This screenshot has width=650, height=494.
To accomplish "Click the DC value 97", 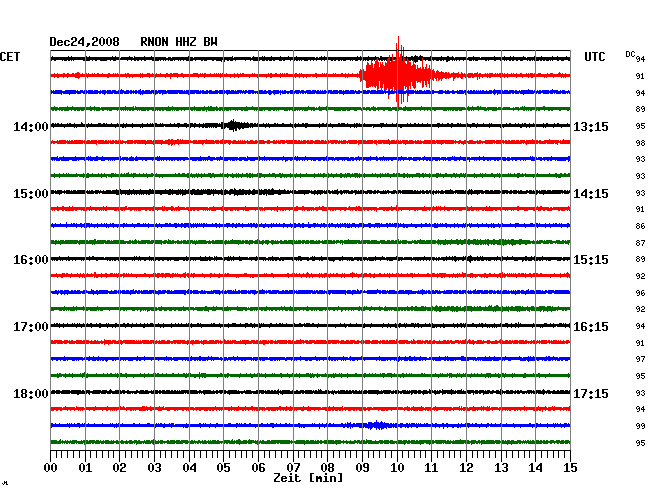I will [640, 359].
